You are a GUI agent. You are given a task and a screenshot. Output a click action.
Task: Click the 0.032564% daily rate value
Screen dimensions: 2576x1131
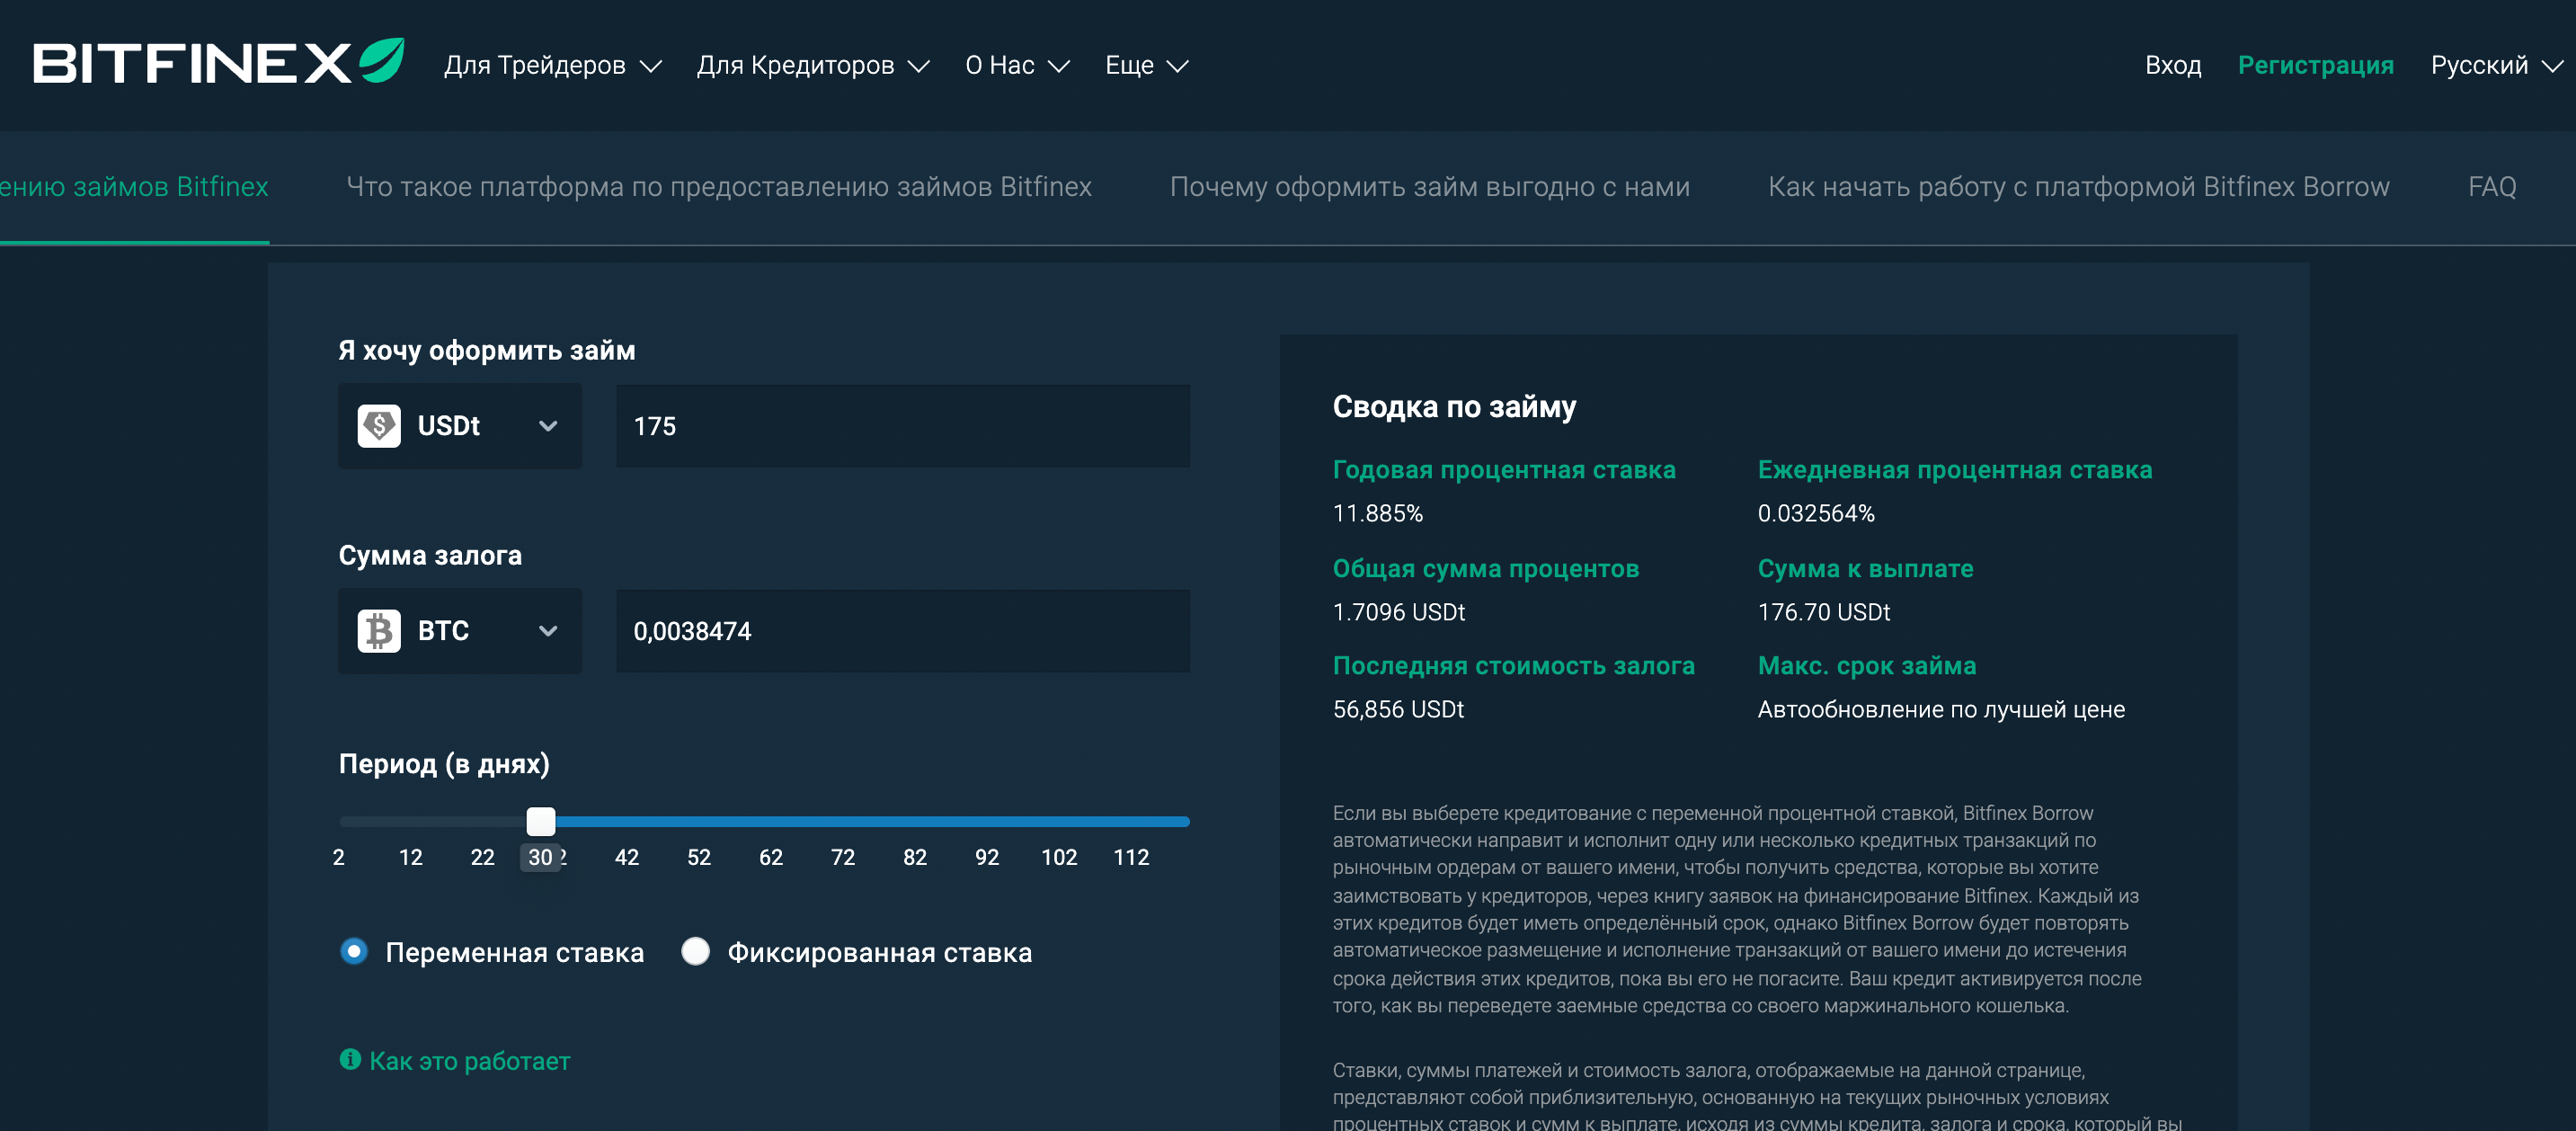(1816, 514)
